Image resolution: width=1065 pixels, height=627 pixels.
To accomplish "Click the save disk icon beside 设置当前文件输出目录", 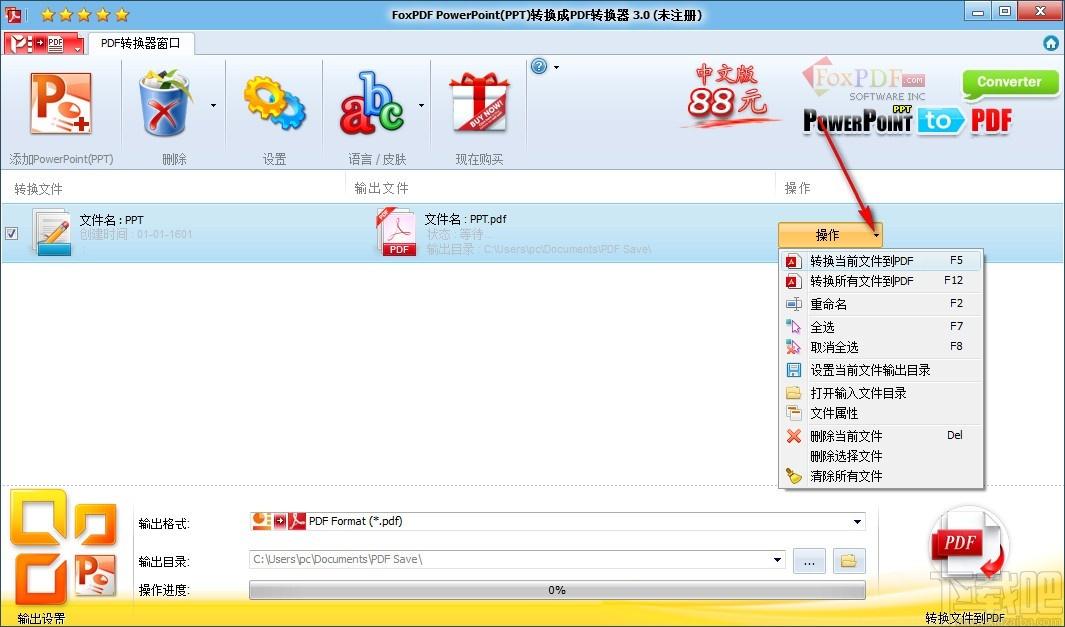I will click(x=793, y=370).
